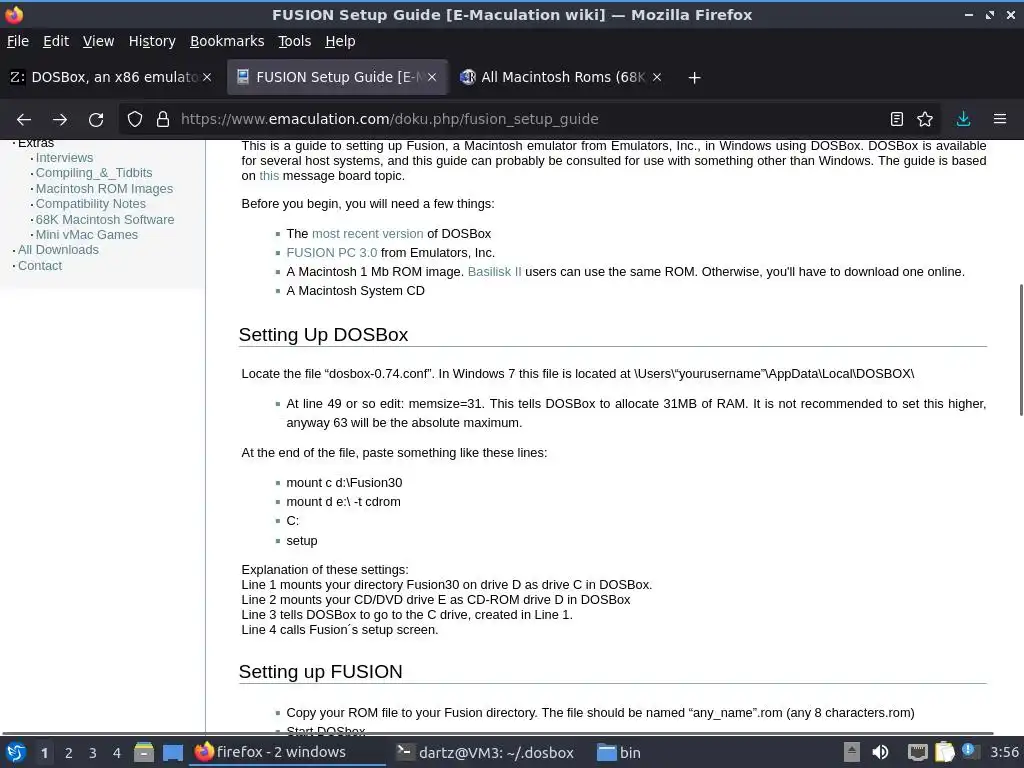The width and height of the screenshot is (1024, 768).
Task: Open Mini vMac Games link
Action: tap(86, 234)
